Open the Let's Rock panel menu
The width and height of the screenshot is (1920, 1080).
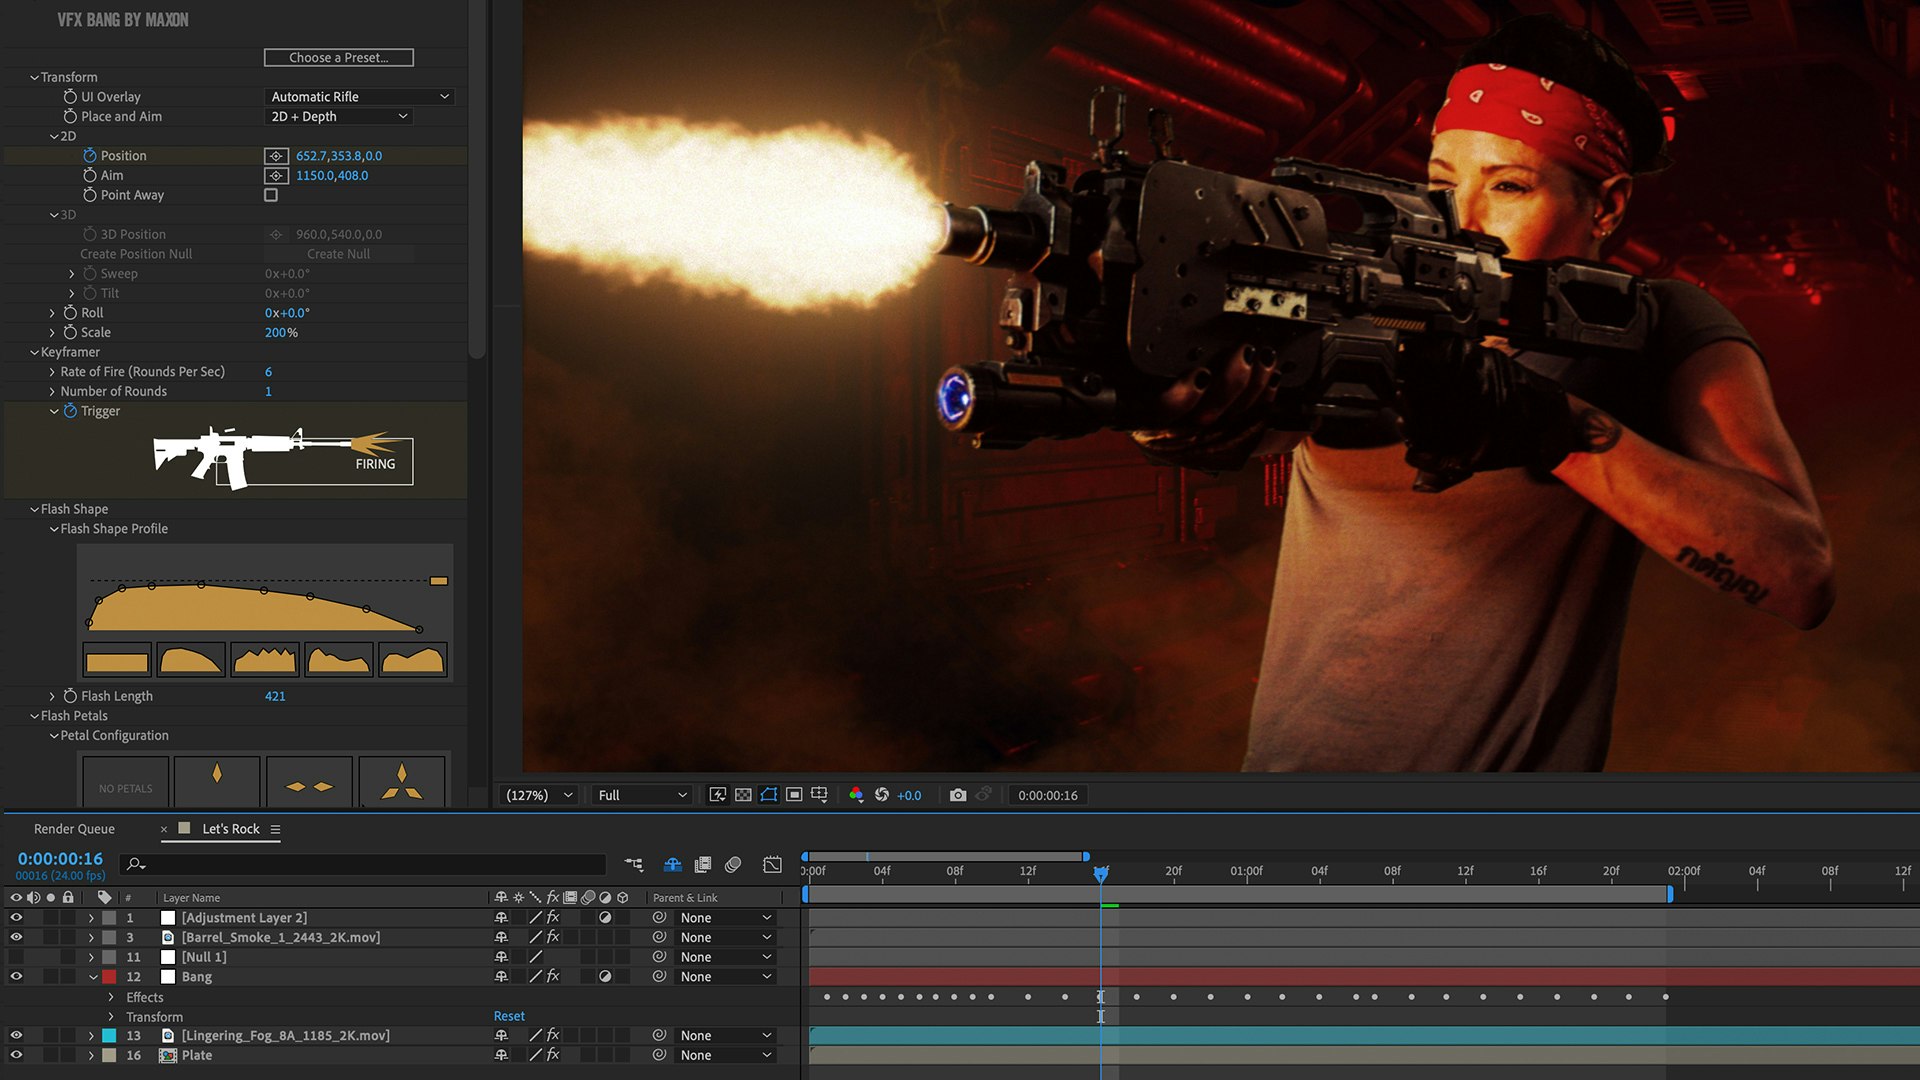click(275, 829)
